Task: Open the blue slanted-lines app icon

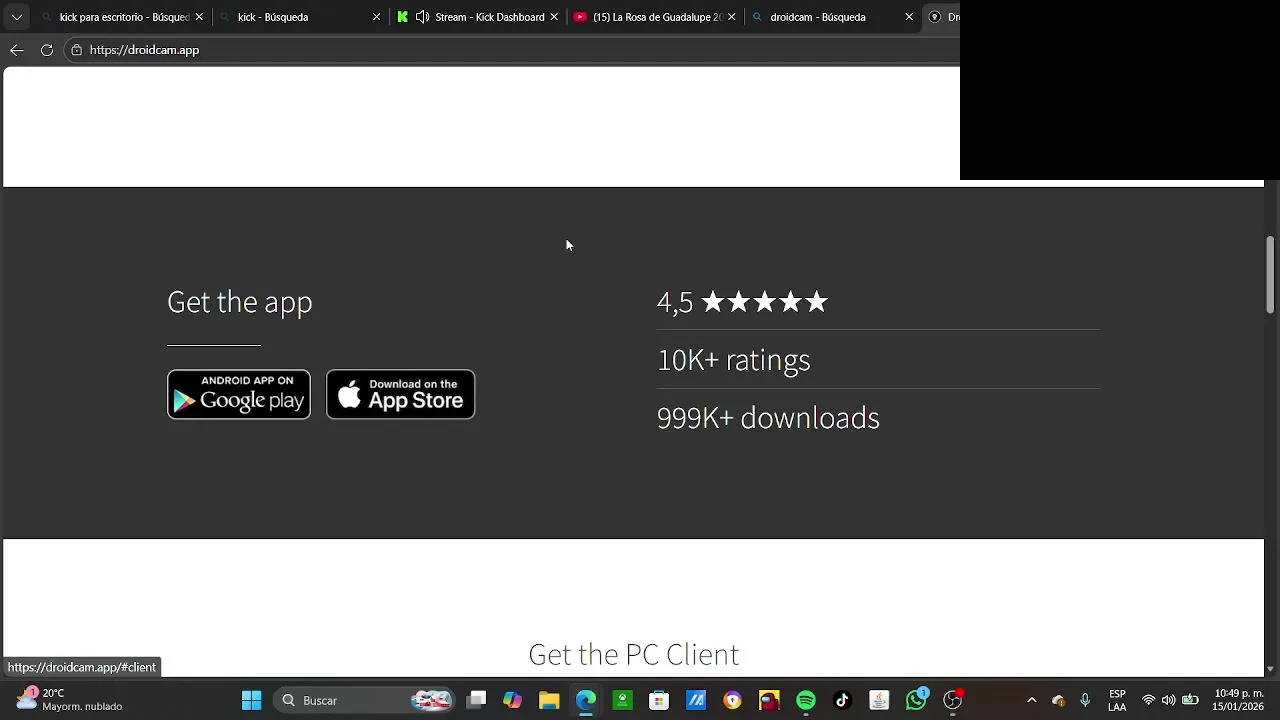Action: click(x=696, y=700)
